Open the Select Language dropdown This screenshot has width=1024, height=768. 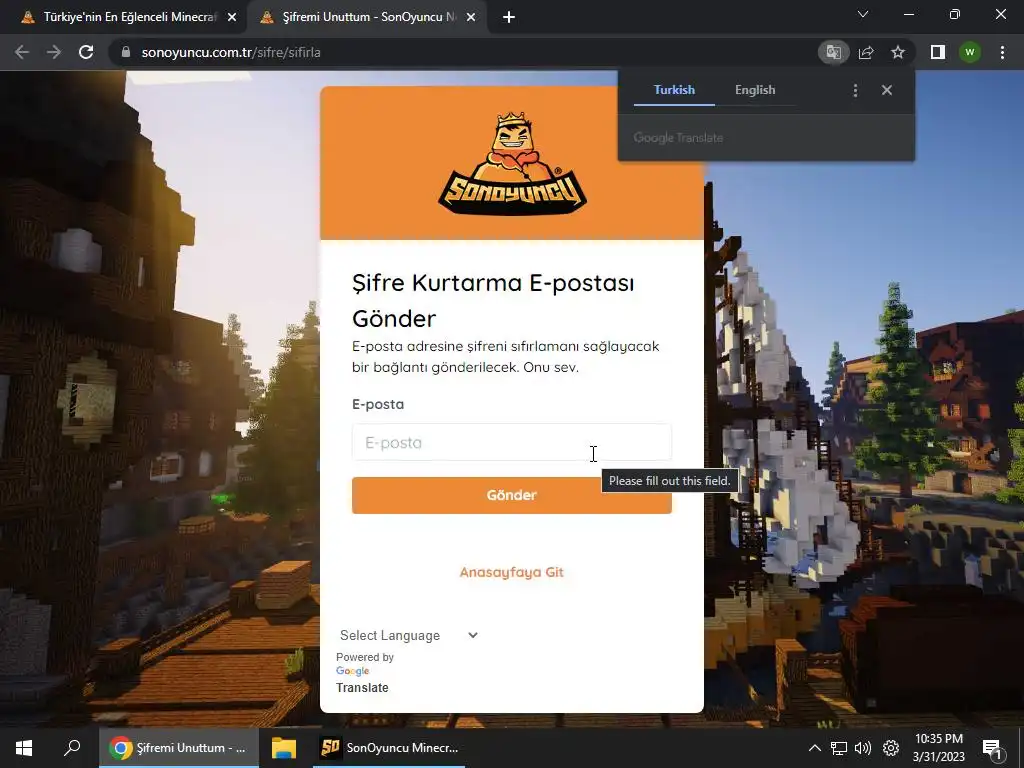click(x=409, y=635)
